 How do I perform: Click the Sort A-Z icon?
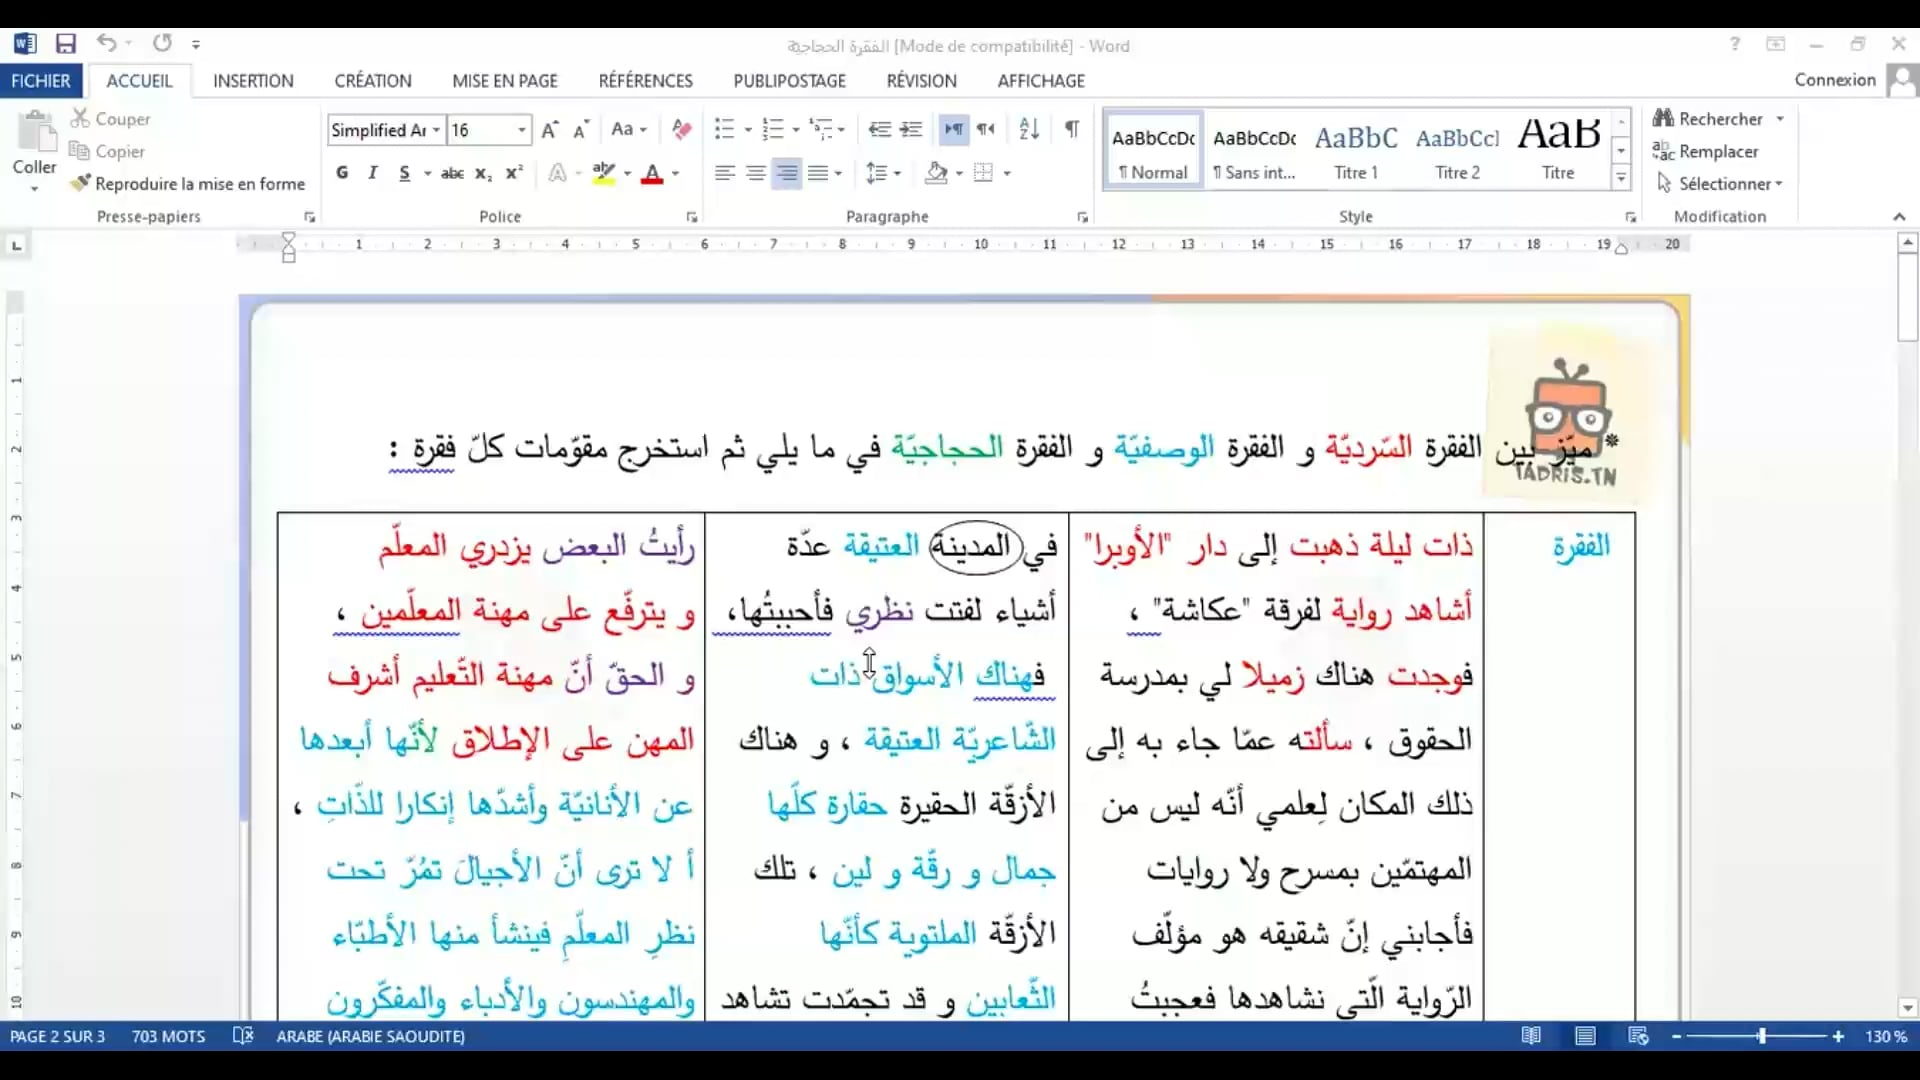(x=1029, y=129)
